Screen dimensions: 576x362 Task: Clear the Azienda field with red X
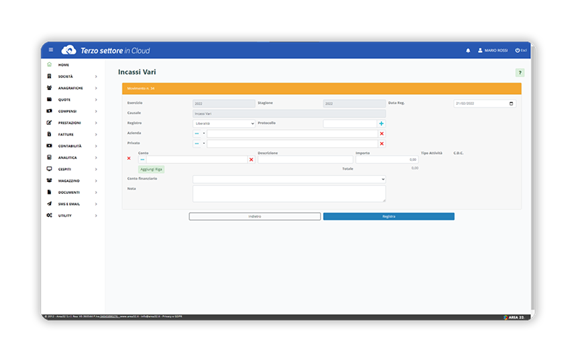[382, 134]
